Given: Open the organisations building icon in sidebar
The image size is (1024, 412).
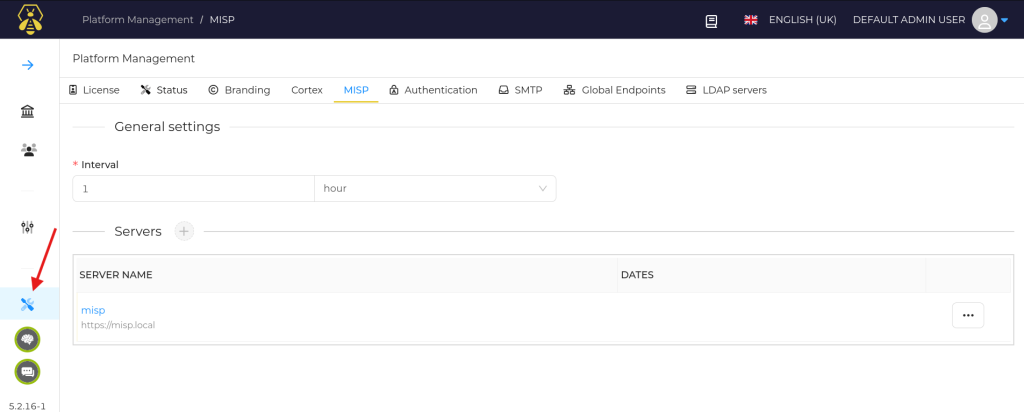Looking at the screenshot, I should (28, 111).
